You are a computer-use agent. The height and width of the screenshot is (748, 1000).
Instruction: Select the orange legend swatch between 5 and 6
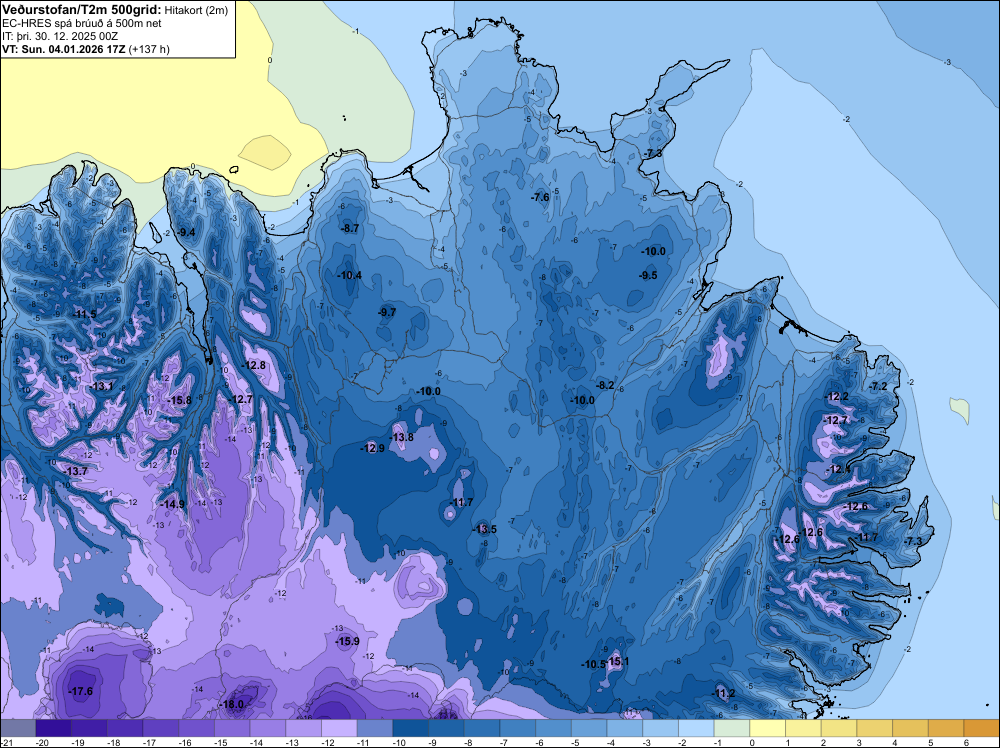(x=946, y=728)
